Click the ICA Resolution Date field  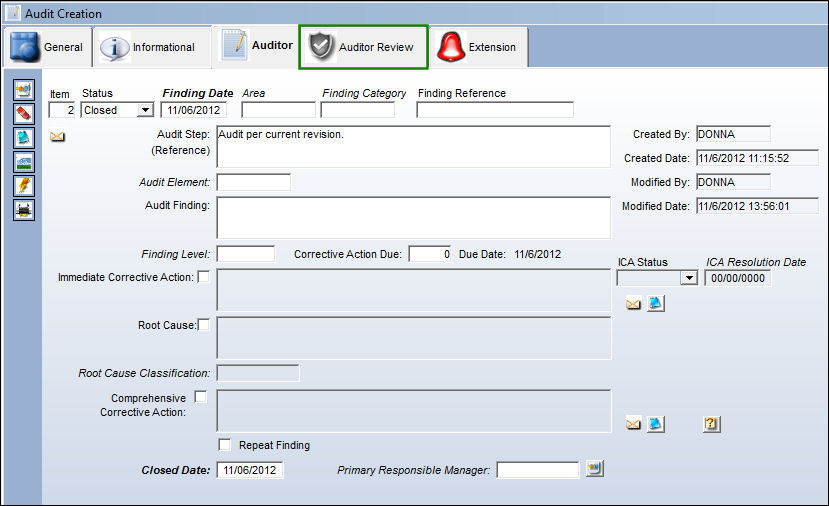(738, 278)
